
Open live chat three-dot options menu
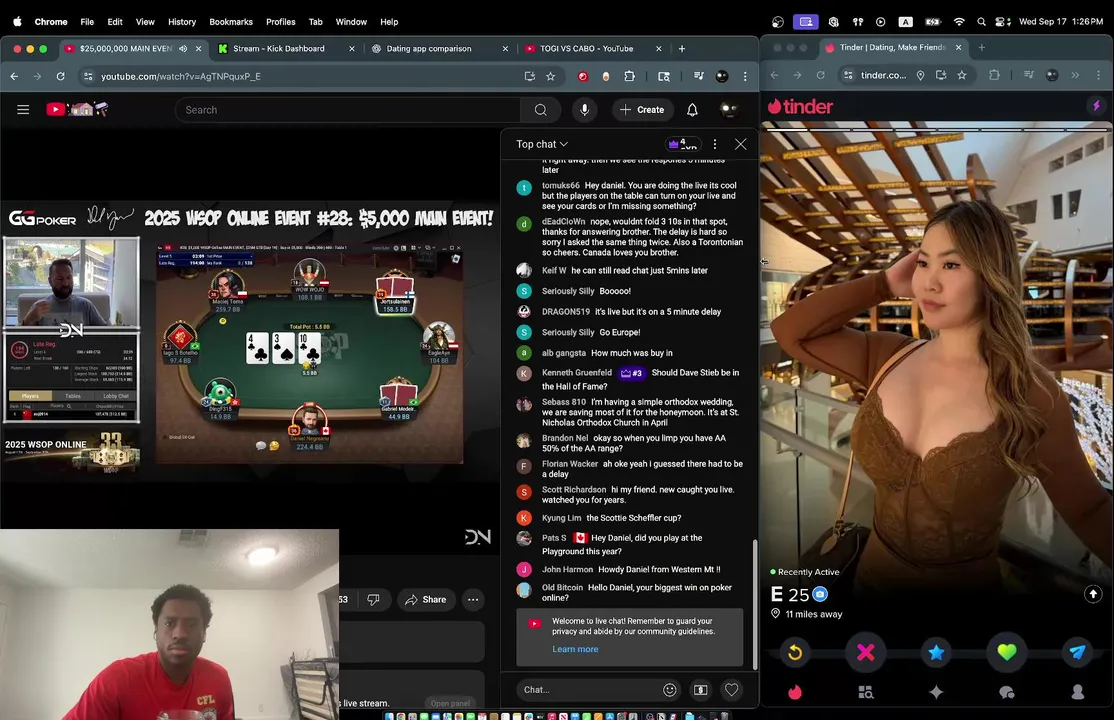coord(715,144)
